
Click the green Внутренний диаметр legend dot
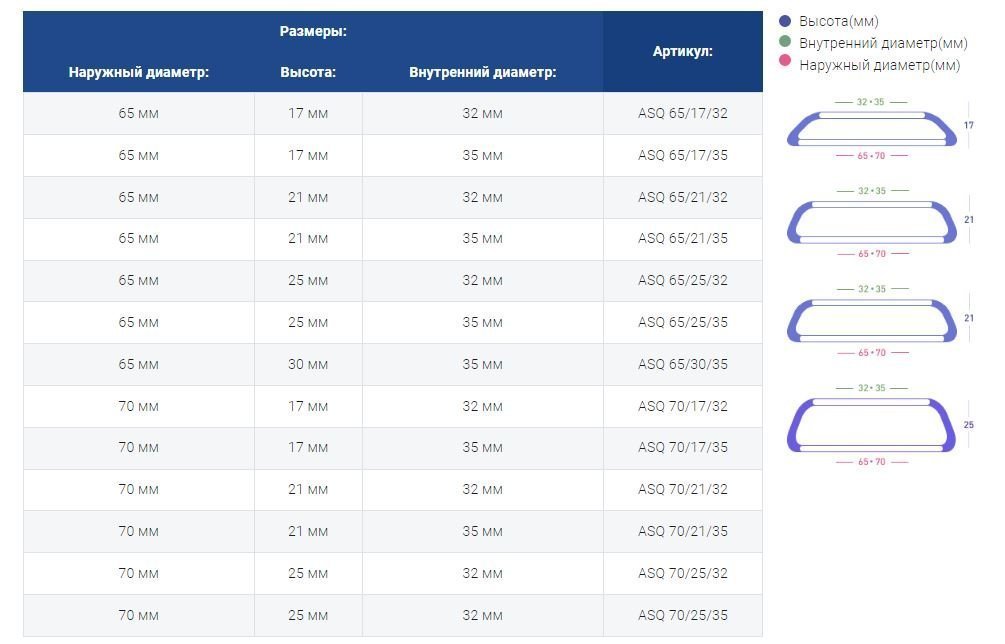(x=785, y=43)
